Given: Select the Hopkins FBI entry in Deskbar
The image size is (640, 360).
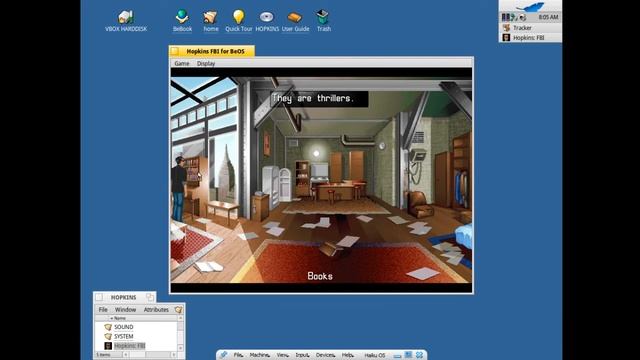Looking at the screenshot, I should [530, 38].
